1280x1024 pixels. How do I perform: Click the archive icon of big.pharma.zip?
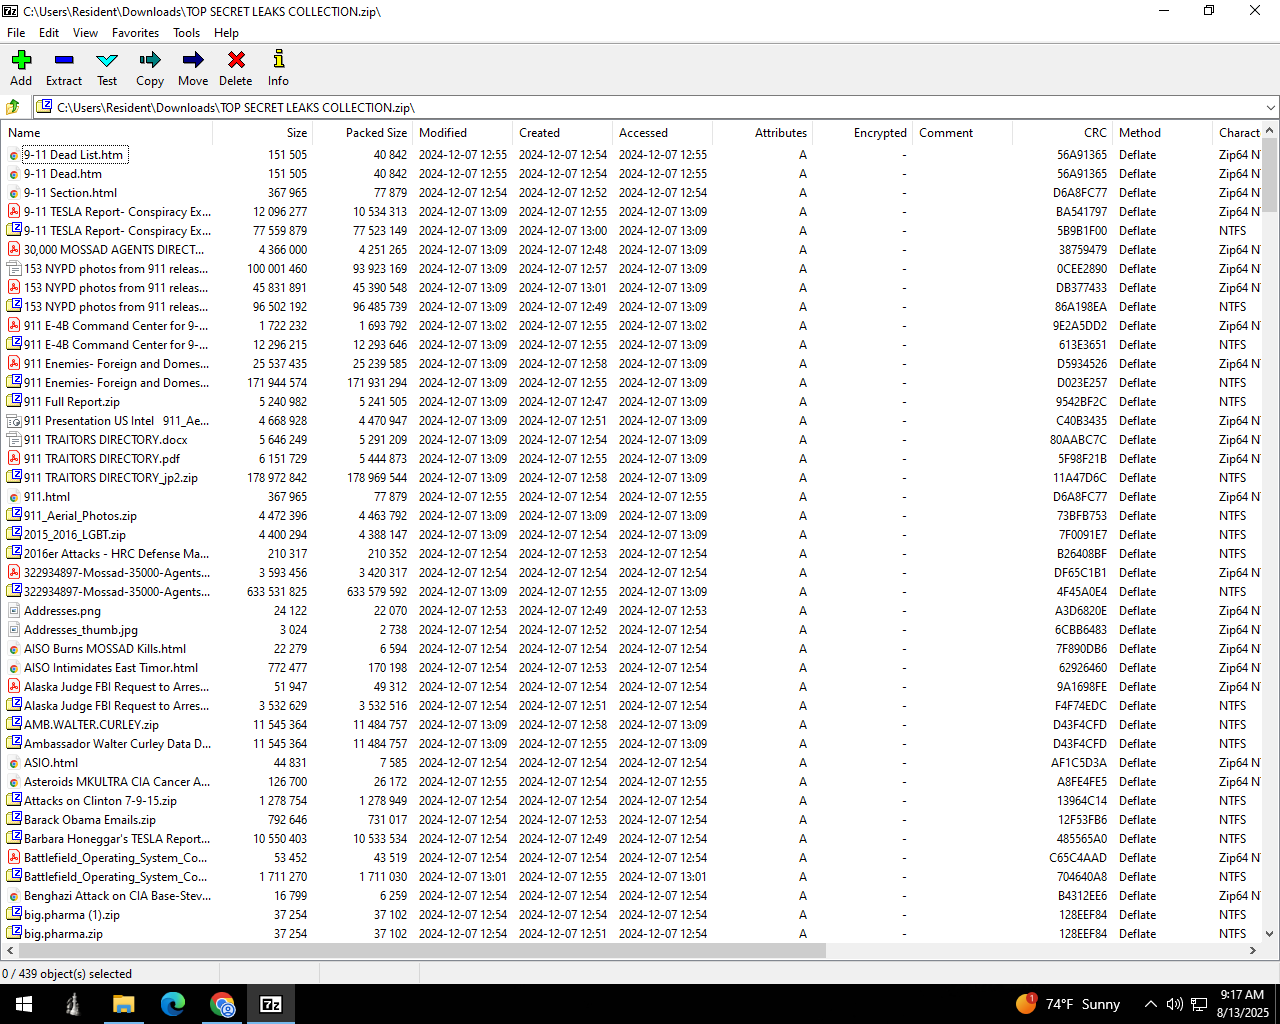[14, 934]
